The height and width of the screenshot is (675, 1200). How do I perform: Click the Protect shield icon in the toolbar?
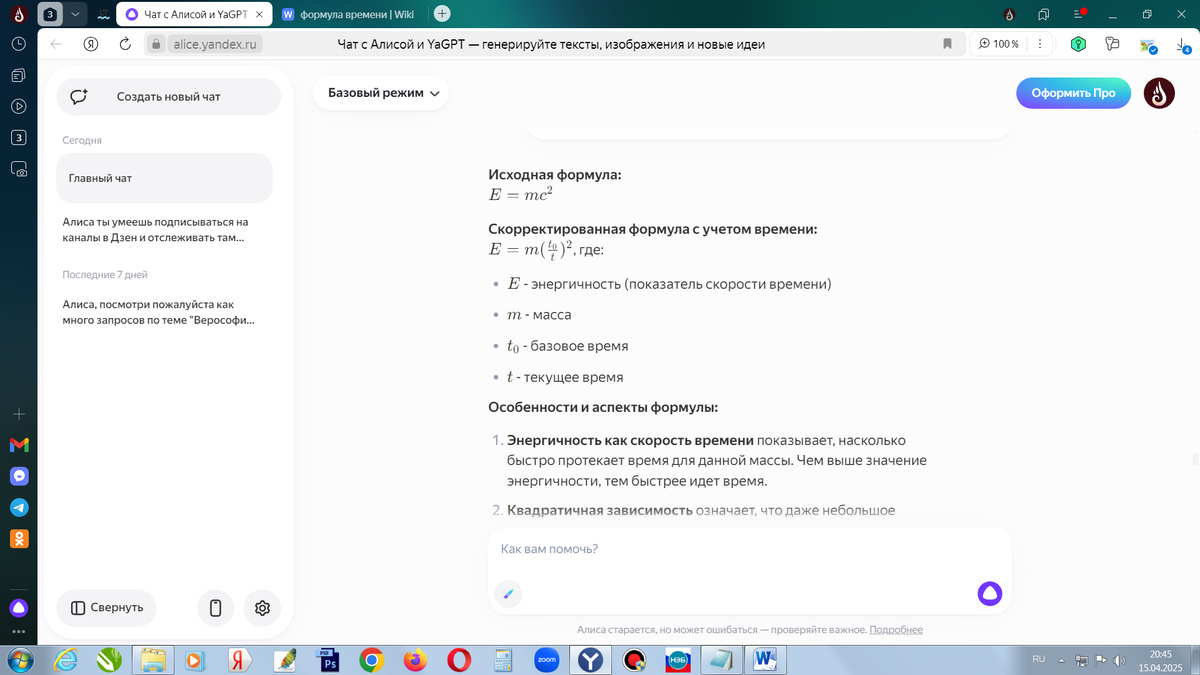coord(1077,44)
